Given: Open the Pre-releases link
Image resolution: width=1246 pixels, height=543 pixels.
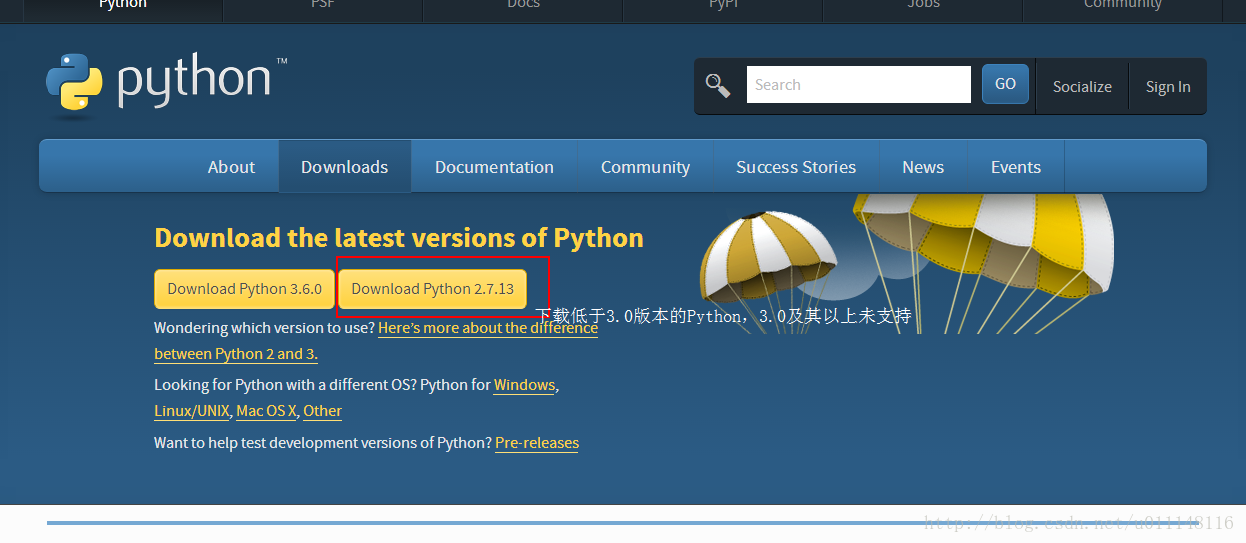Looking at the screenshot, I should tap(537, 443).
